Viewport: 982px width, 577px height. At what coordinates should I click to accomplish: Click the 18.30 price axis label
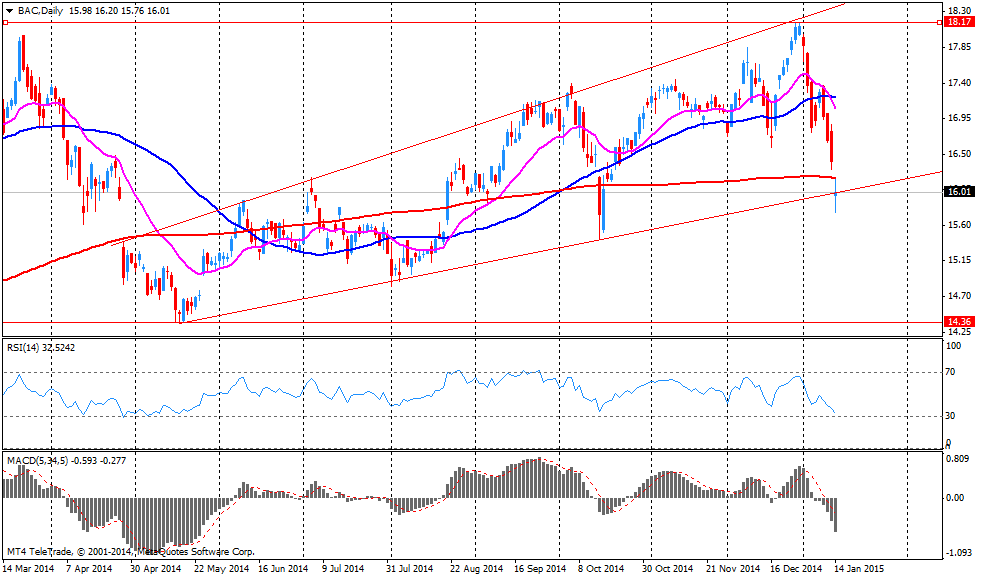tap(959, 11)
